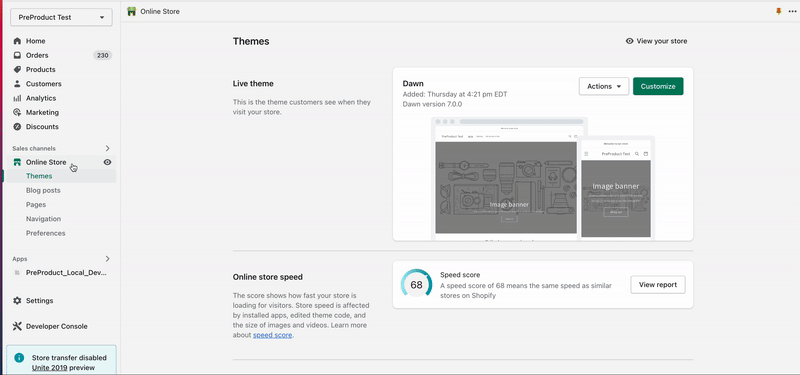Open the three-dots more menu at top right

(792, 11)
